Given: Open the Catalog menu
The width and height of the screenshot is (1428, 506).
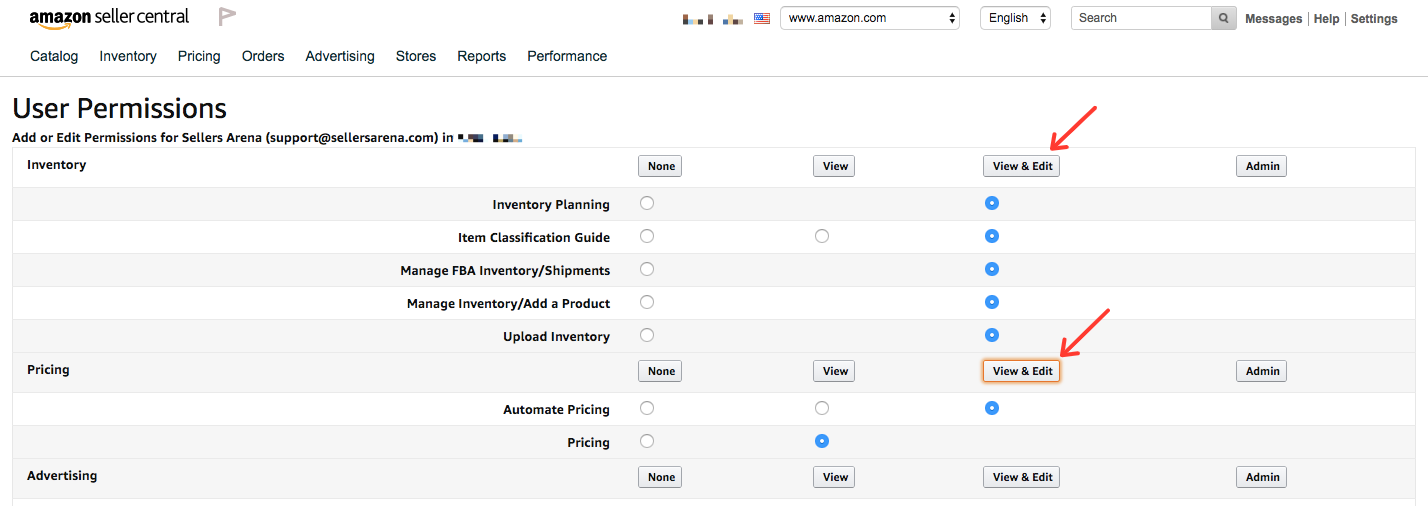Looking at the screenshot, I should tap(54, 56).
